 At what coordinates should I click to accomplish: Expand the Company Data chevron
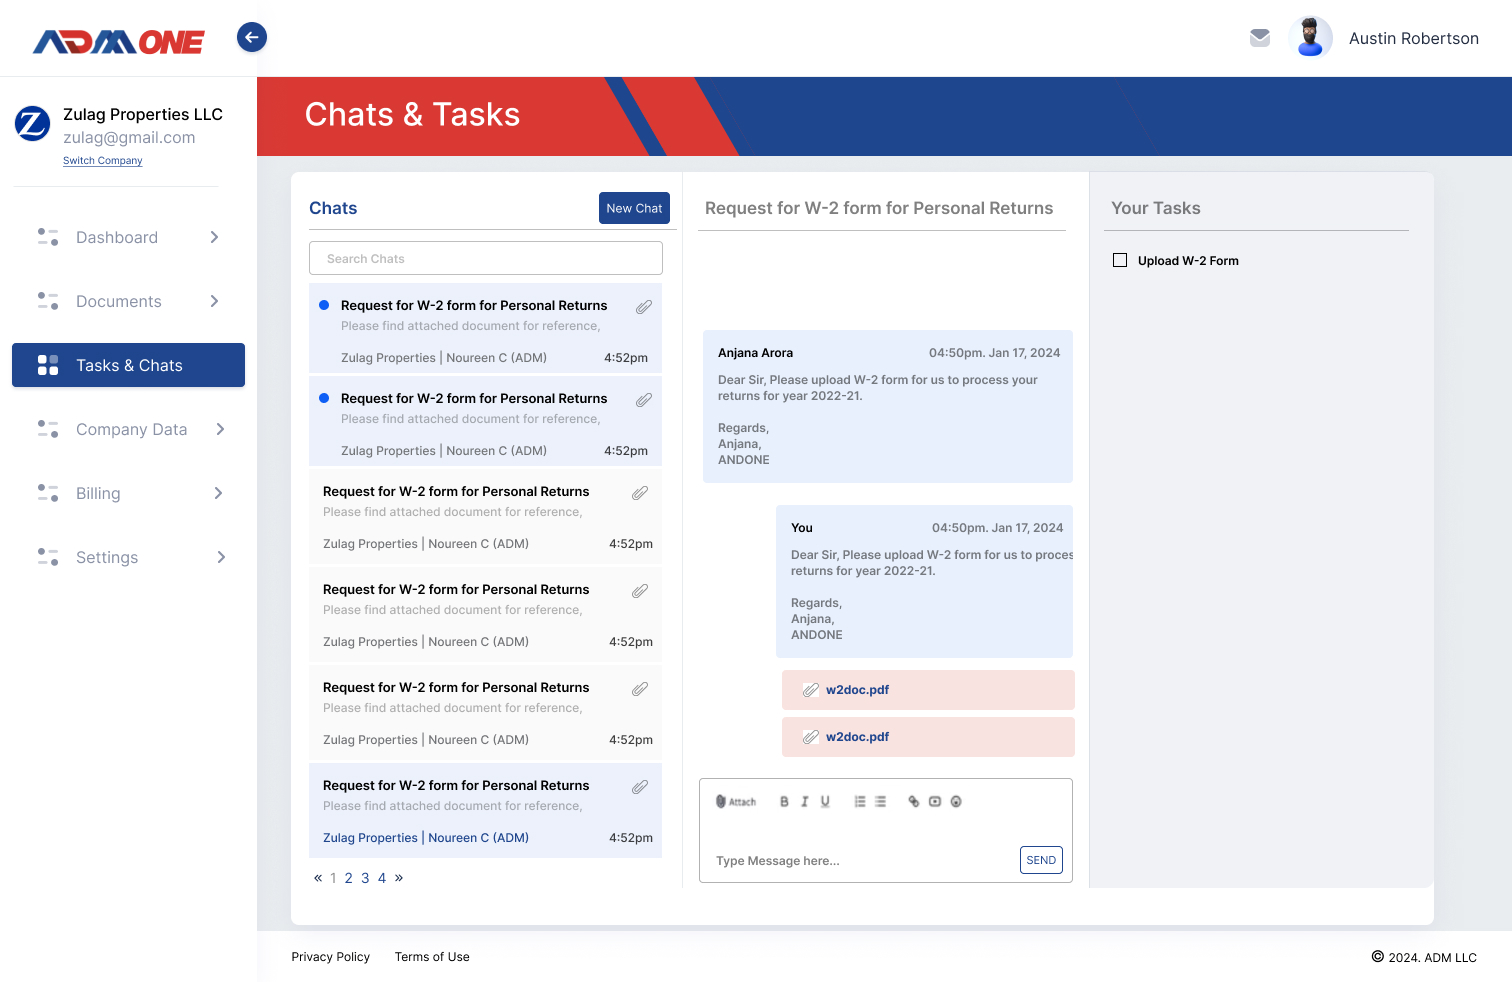pyautogui.click(x=220, y=430)
